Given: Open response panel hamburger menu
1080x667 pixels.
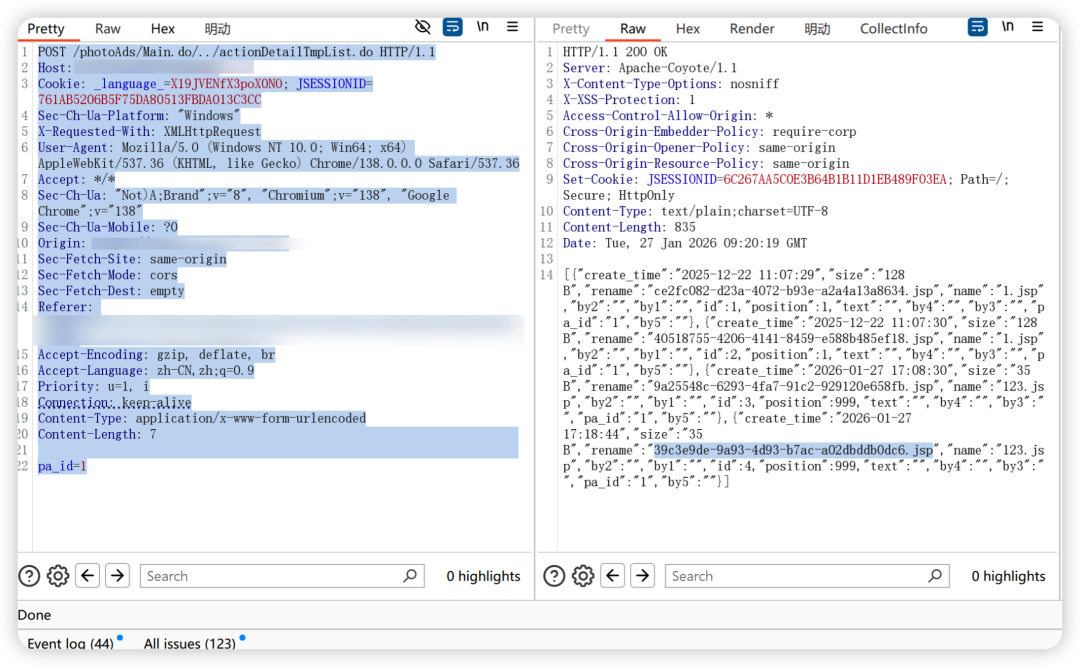Looking at the screenshot, I should tap(1037, 27).
